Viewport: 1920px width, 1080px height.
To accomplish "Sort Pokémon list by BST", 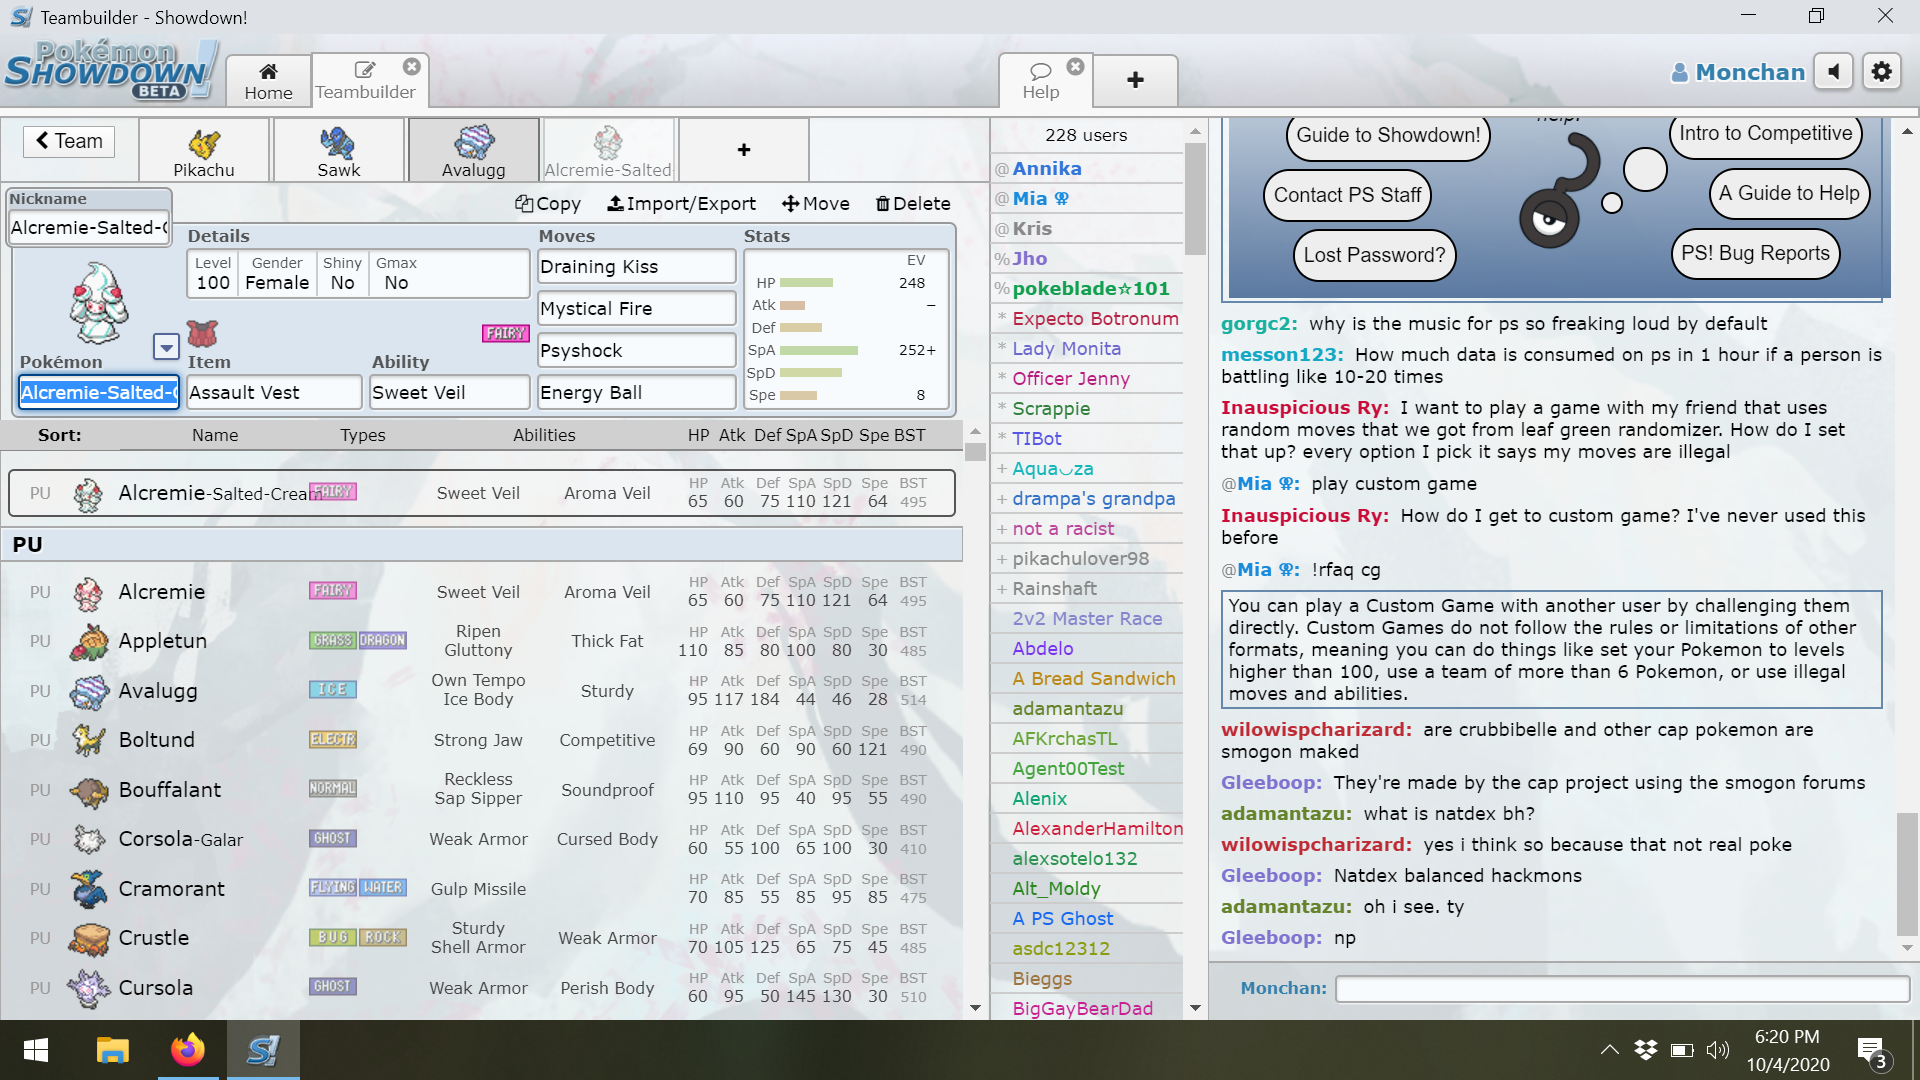I will [x=910, y=435].
